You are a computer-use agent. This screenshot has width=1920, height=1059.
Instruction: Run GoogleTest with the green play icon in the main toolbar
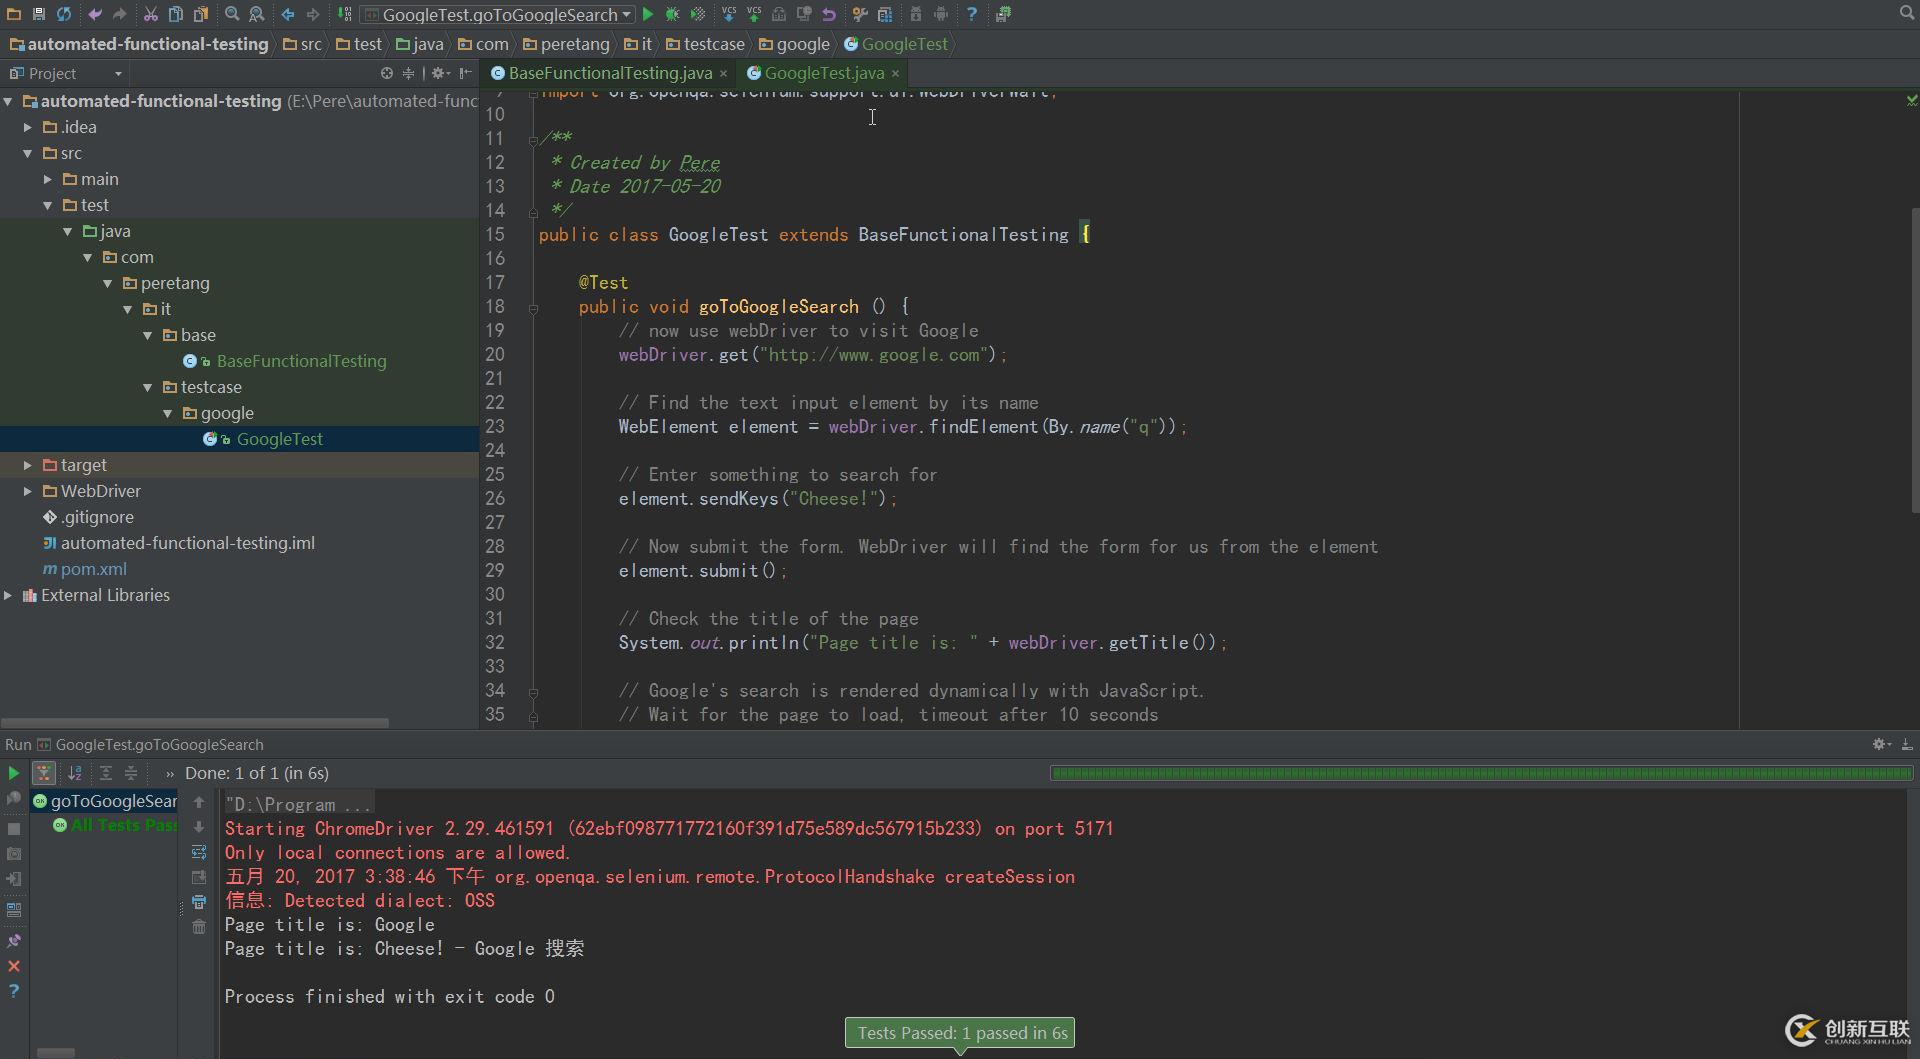pos(648,14)
